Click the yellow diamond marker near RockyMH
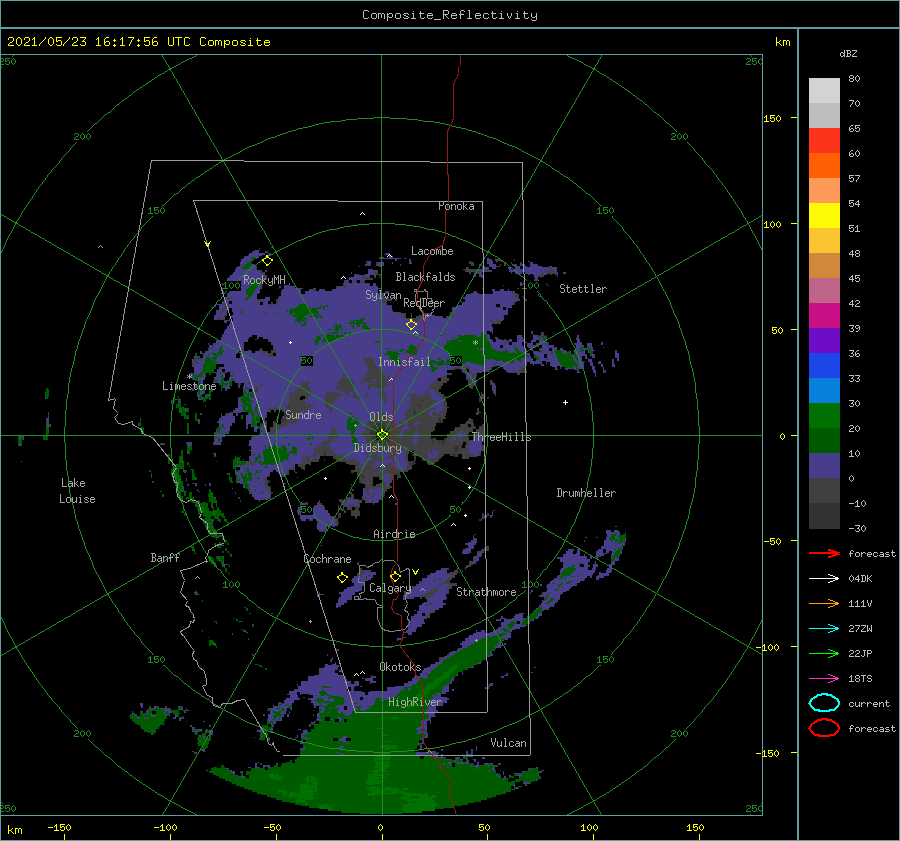The width and height of the screenshot is (900, 841). click(267, 261)
